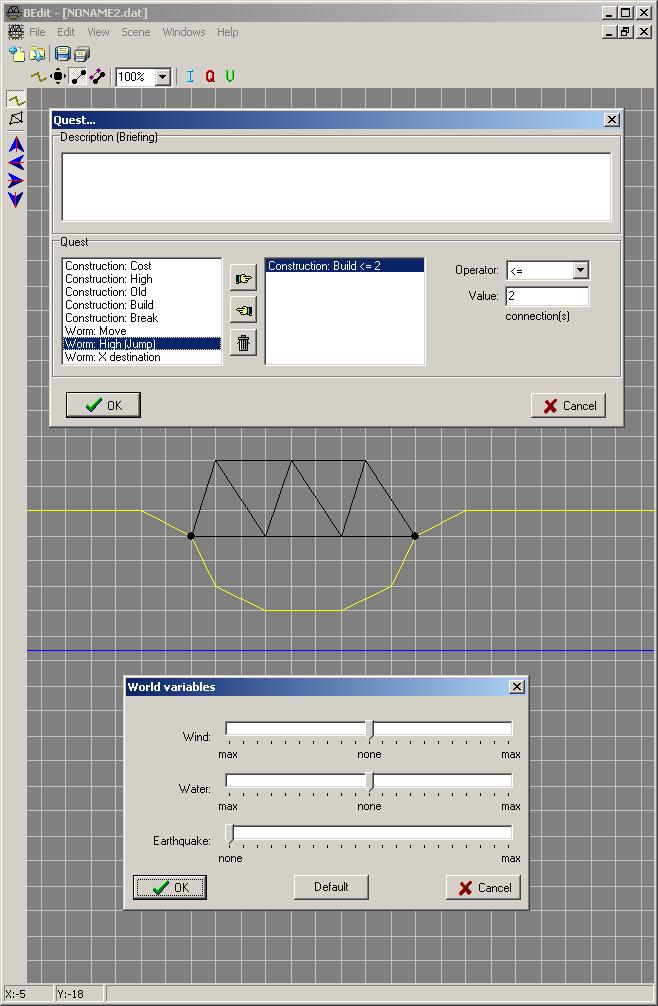Click Default in World variables
Viewport: 658px width, 1006px height.
coord(331,887)
